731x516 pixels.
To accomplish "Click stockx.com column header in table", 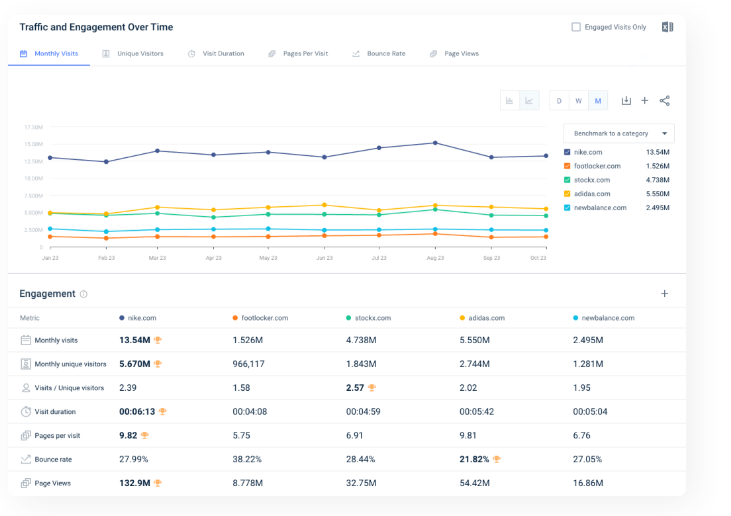I will (x=369, y=318).
